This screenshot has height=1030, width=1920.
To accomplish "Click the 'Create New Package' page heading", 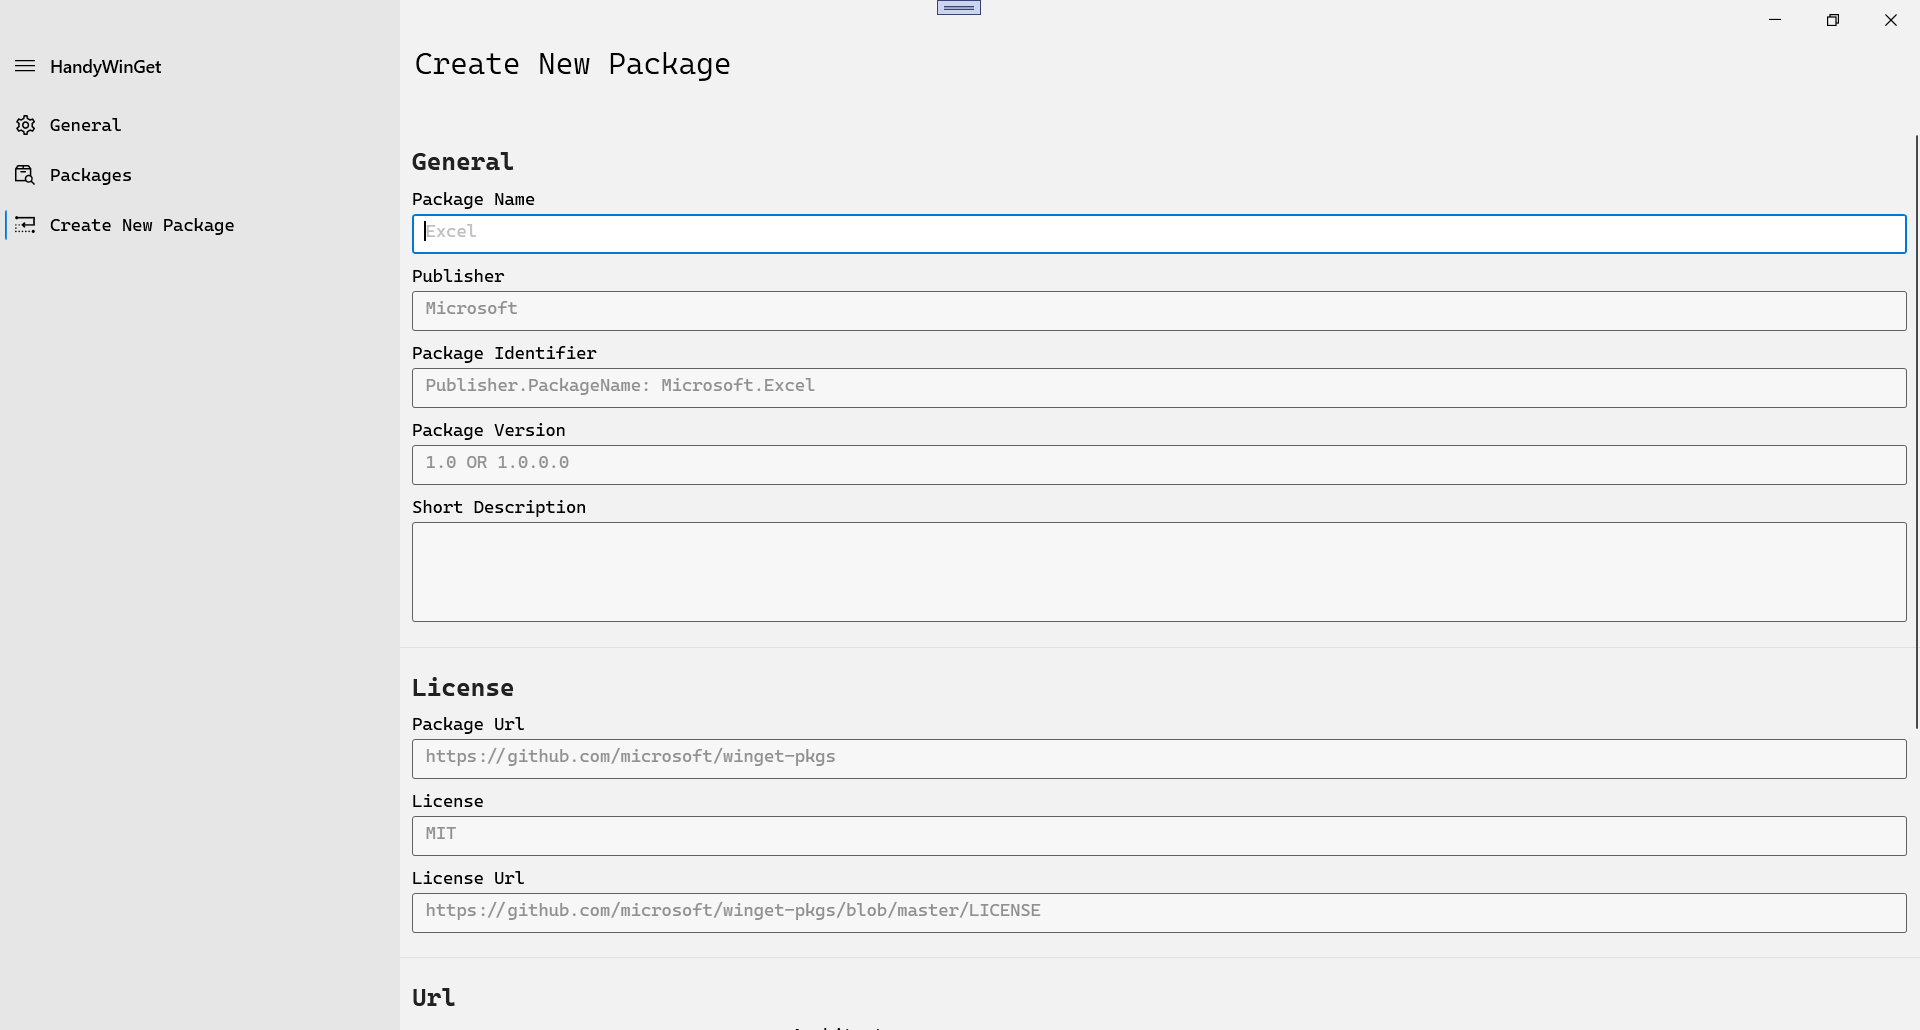I will 572,64.
